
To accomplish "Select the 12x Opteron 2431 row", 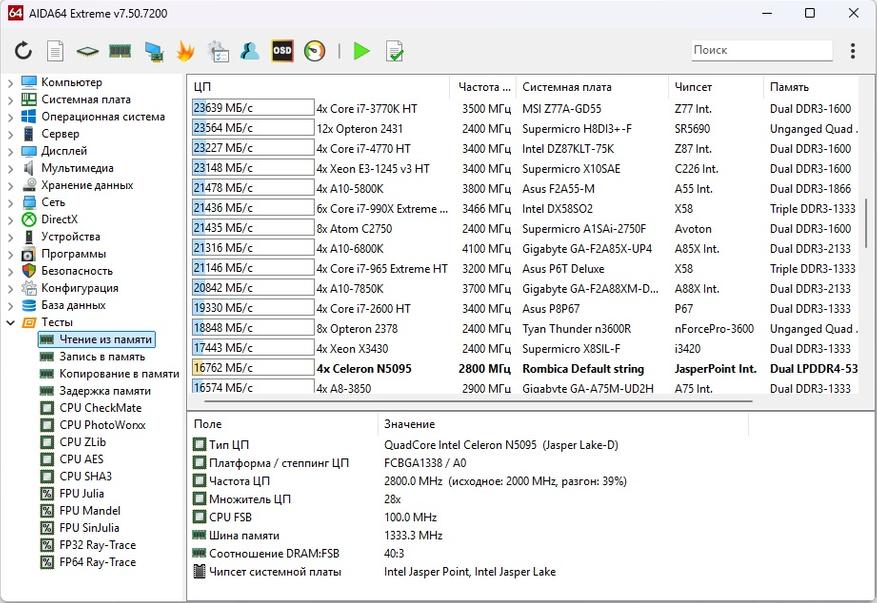I will click(x=525, y=129).
